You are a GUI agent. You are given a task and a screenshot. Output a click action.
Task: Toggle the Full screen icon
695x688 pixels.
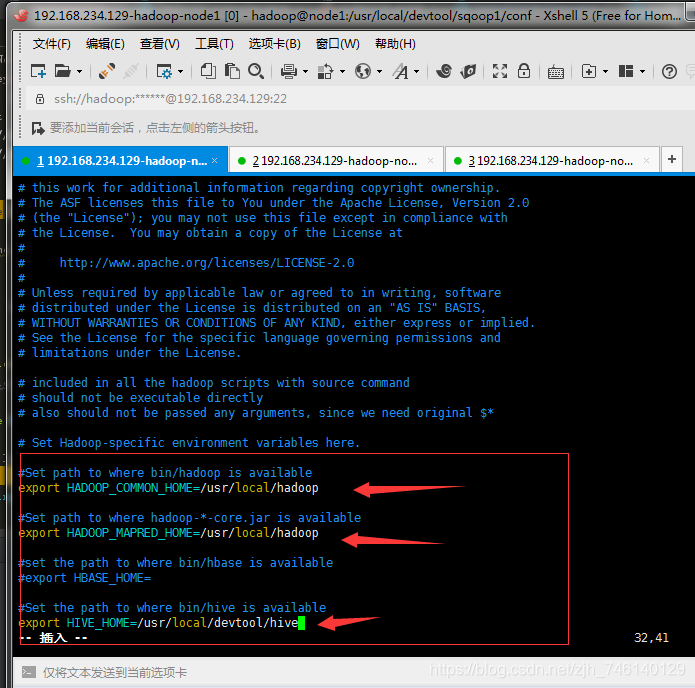[500, 71]
